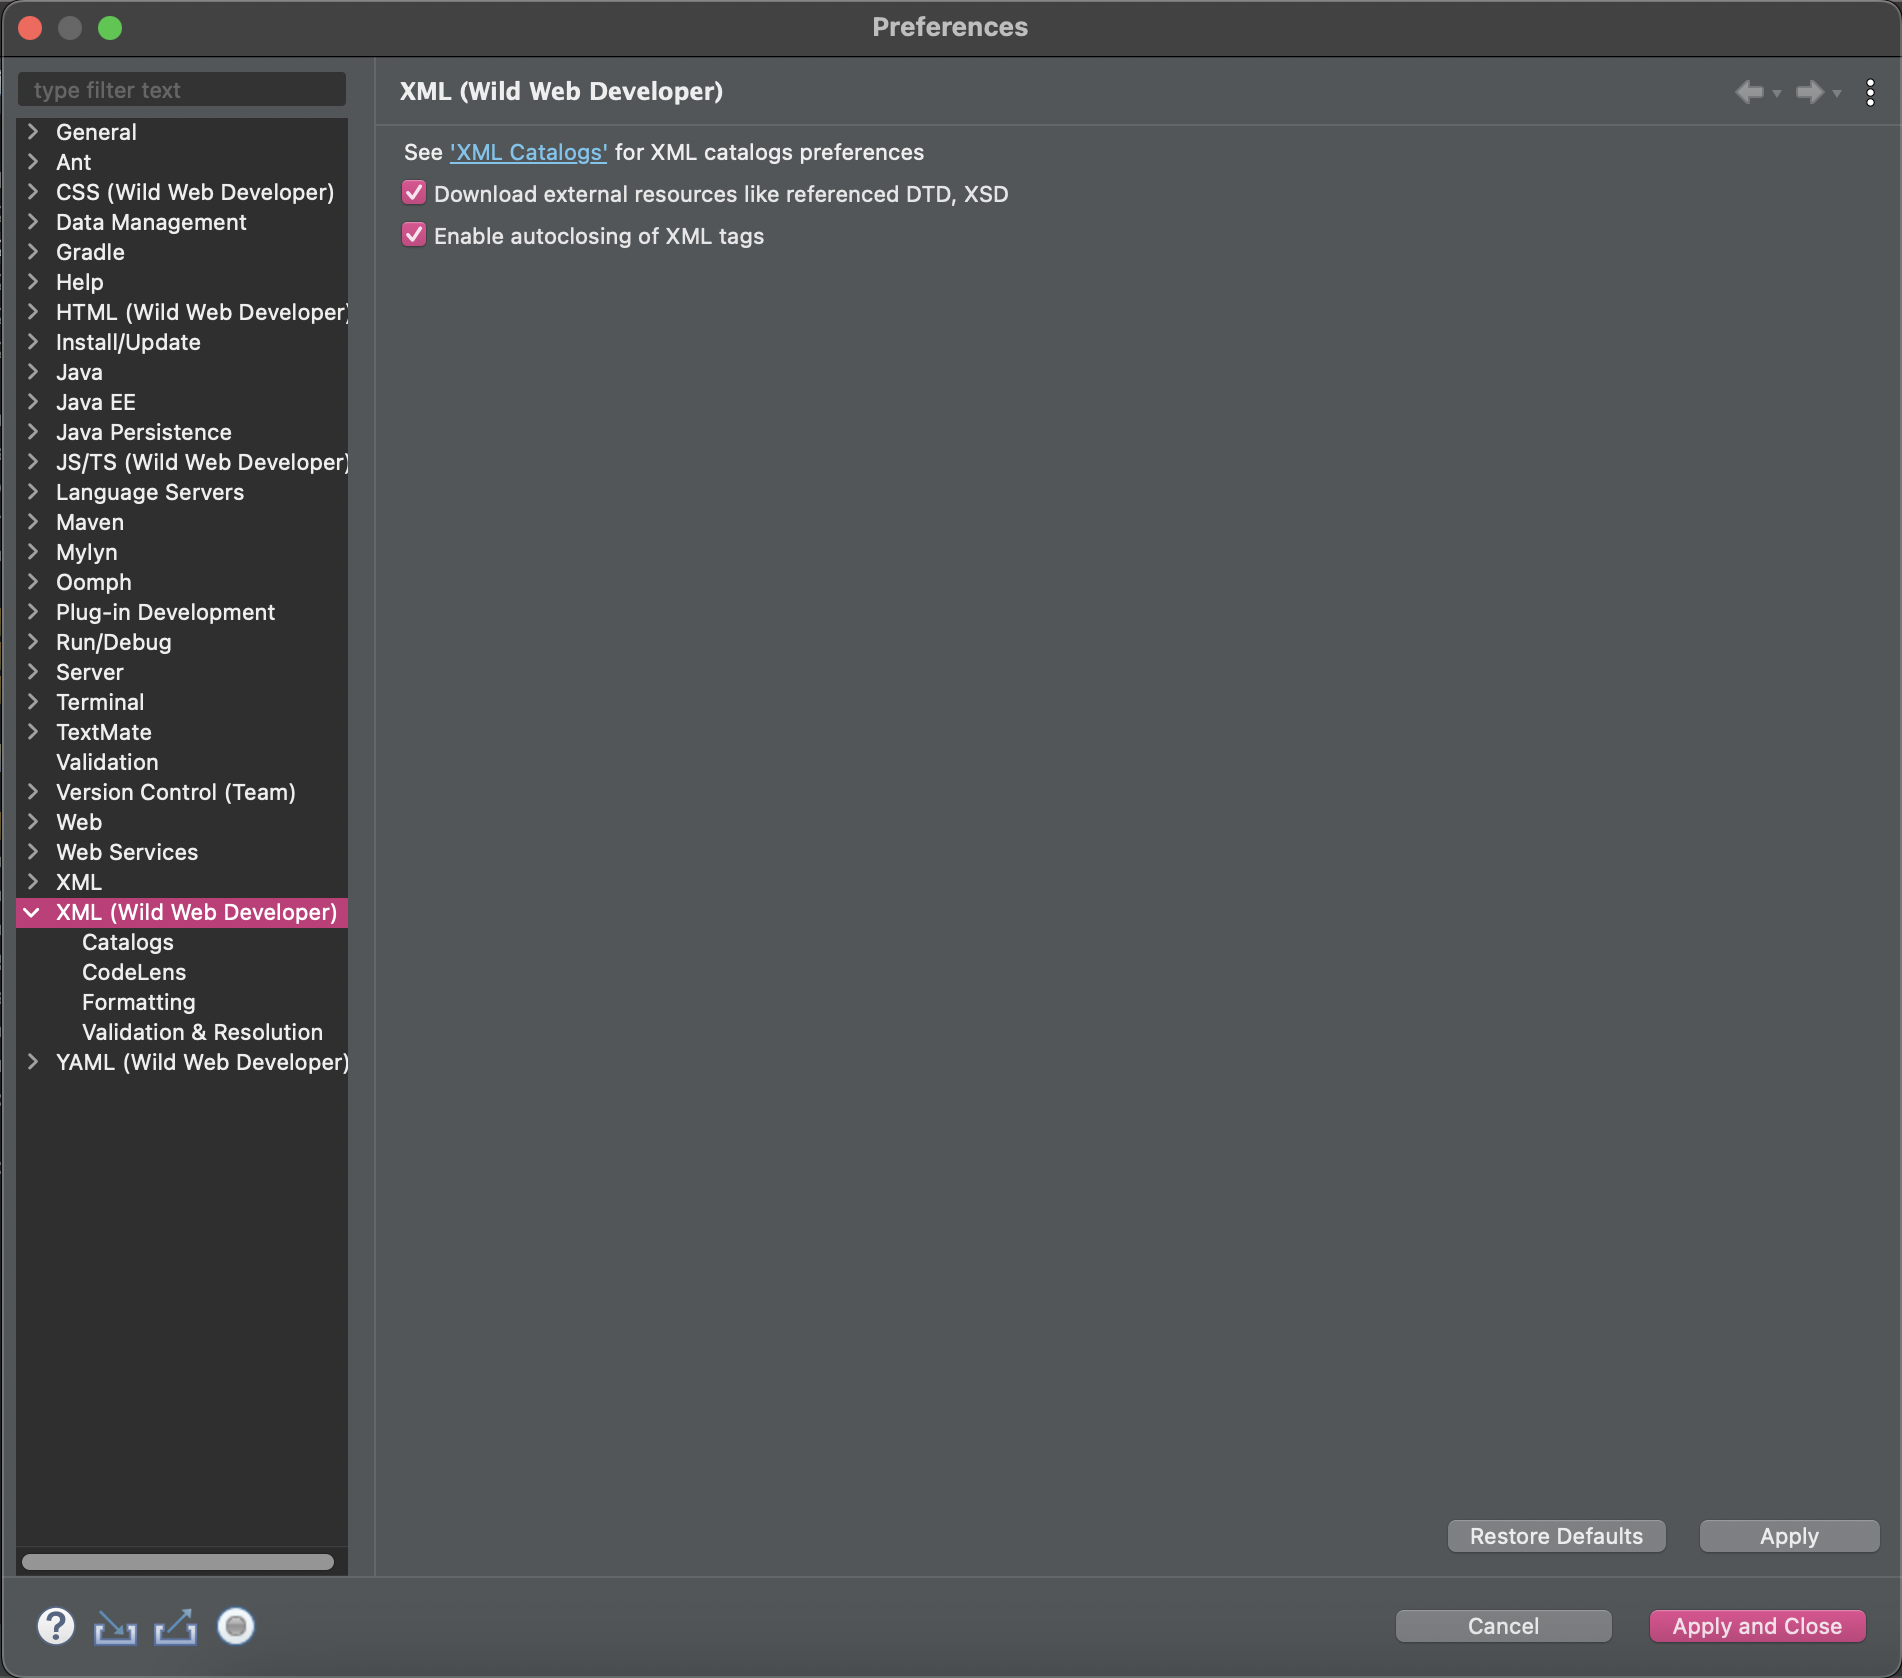This screenshot has height=1678, width=1902.
Task: Click the Cancel button
Action: coord(1503,1626)
